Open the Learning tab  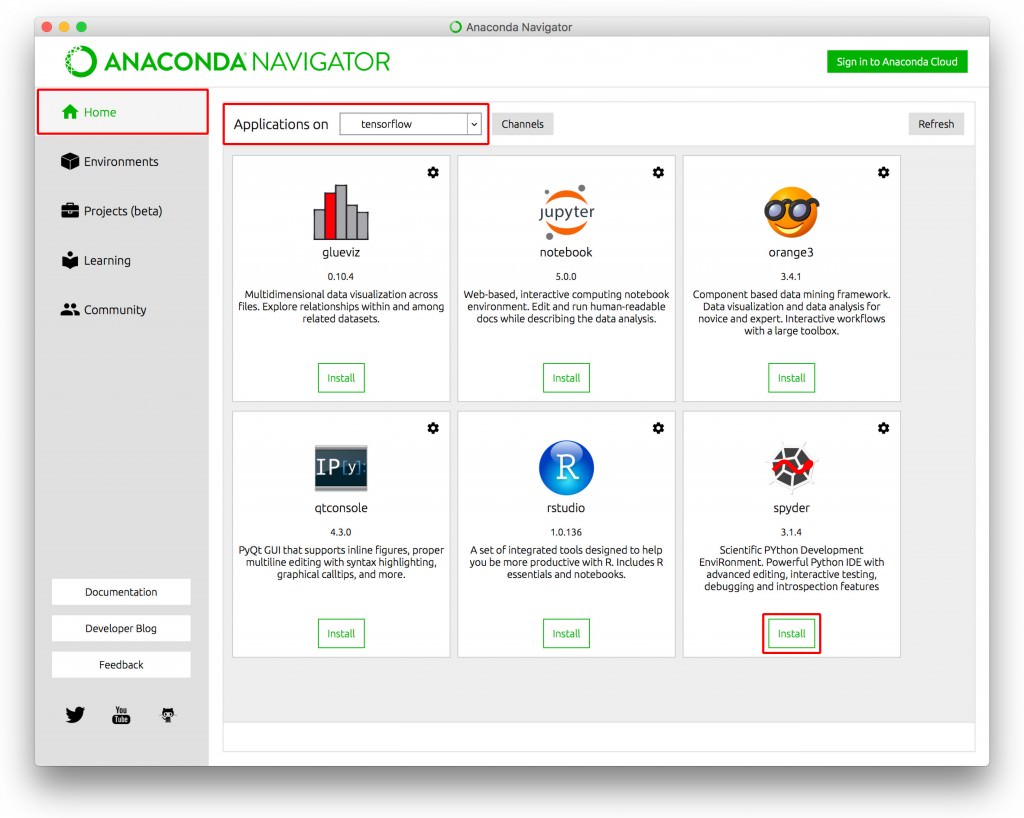point(123,260)
